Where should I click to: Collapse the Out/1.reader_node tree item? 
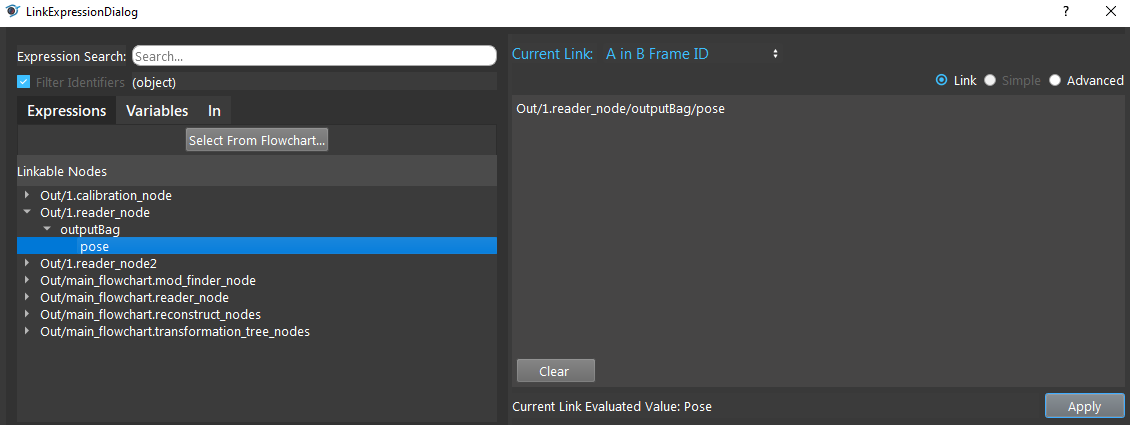point(27,212)
